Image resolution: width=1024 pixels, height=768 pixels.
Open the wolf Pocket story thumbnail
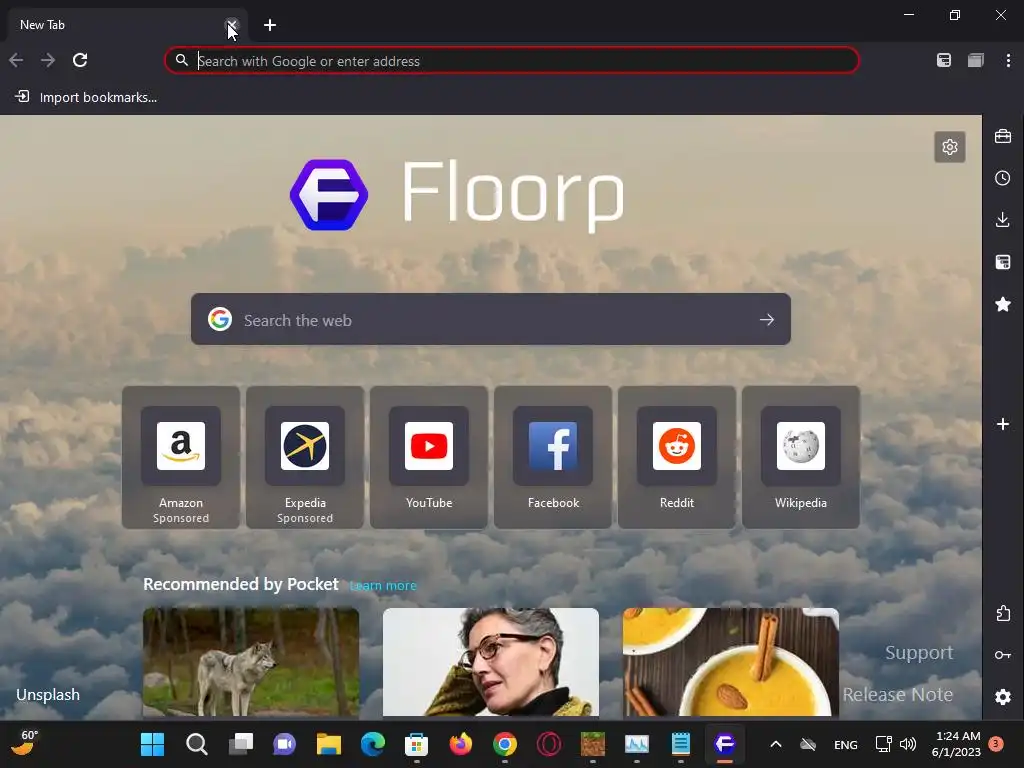click(251, 662)
